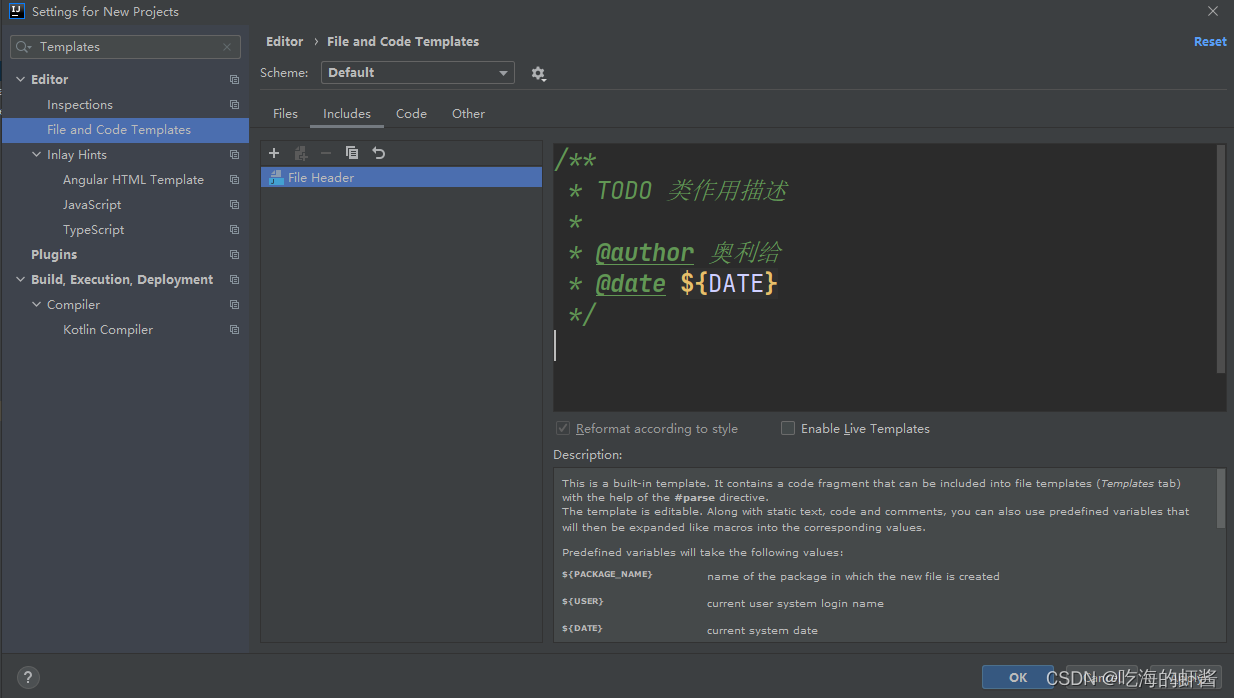1234x698 pixels.
Task: Collapse Build, Execution, Deployment section
Action: (20, 280)
